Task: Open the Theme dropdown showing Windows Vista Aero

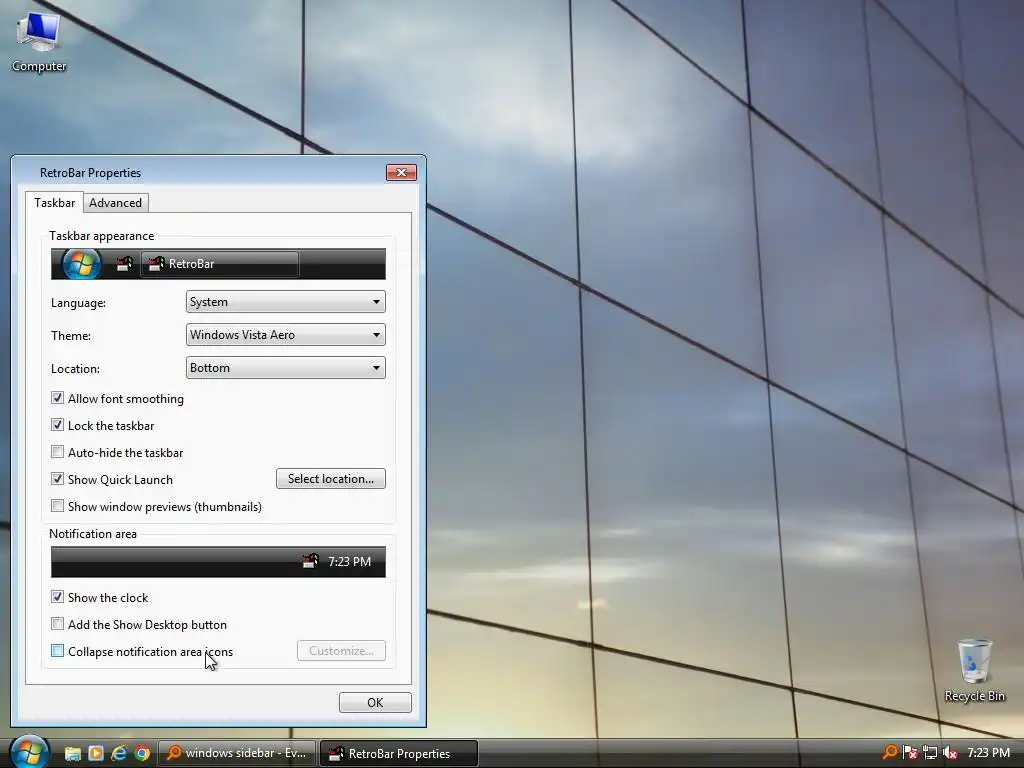Action: (285, 335)
